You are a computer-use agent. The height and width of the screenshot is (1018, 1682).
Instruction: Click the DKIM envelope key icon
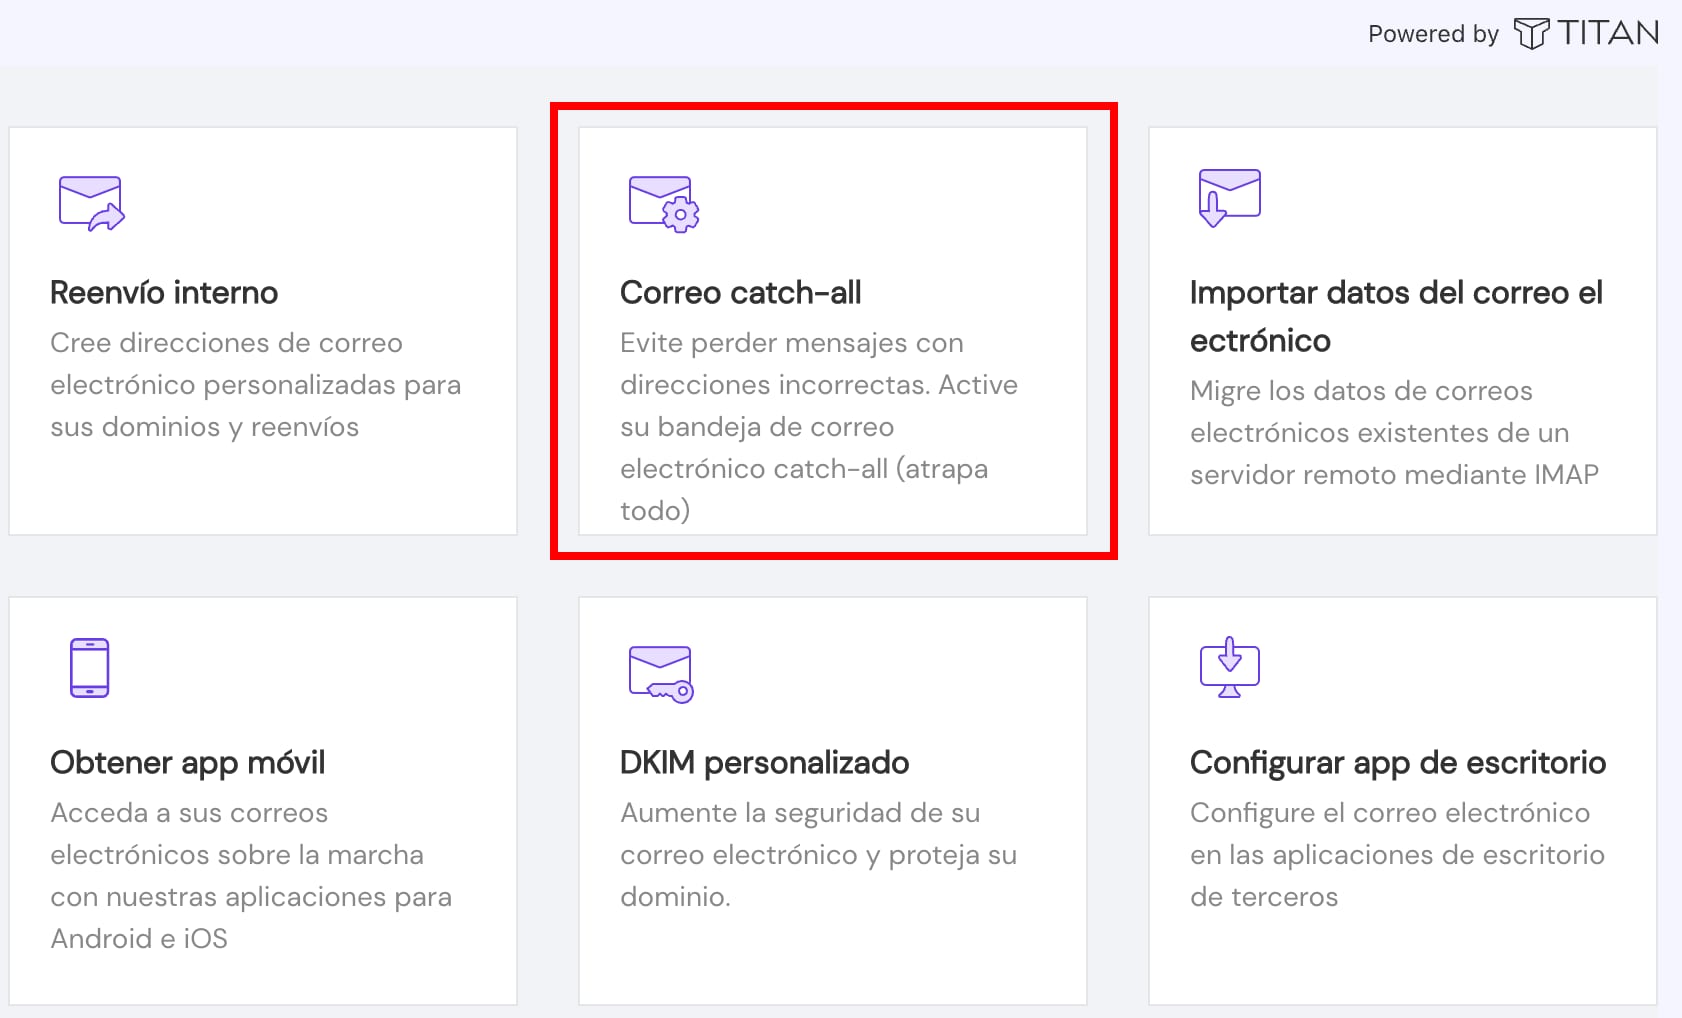click(x=661, y=674)
